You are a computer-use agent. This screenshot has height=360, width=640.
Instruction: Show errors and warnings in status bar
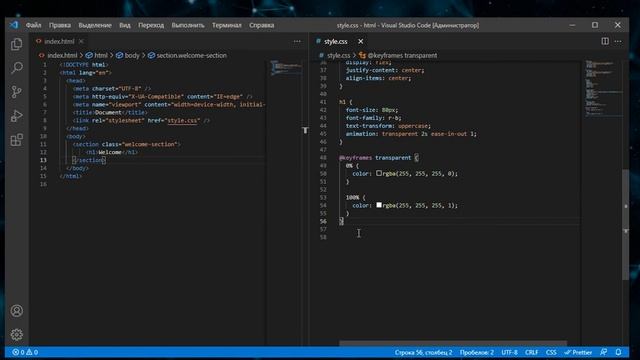(25, 352)
